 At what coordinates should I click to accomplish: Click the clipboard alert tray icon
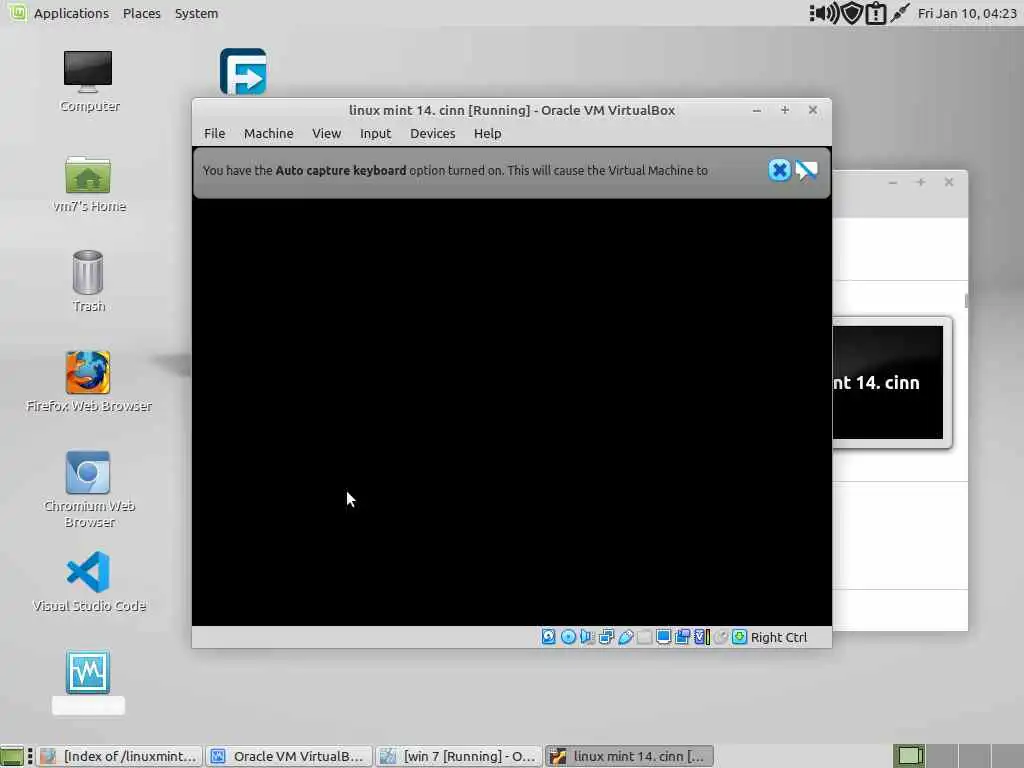point(875,14)
